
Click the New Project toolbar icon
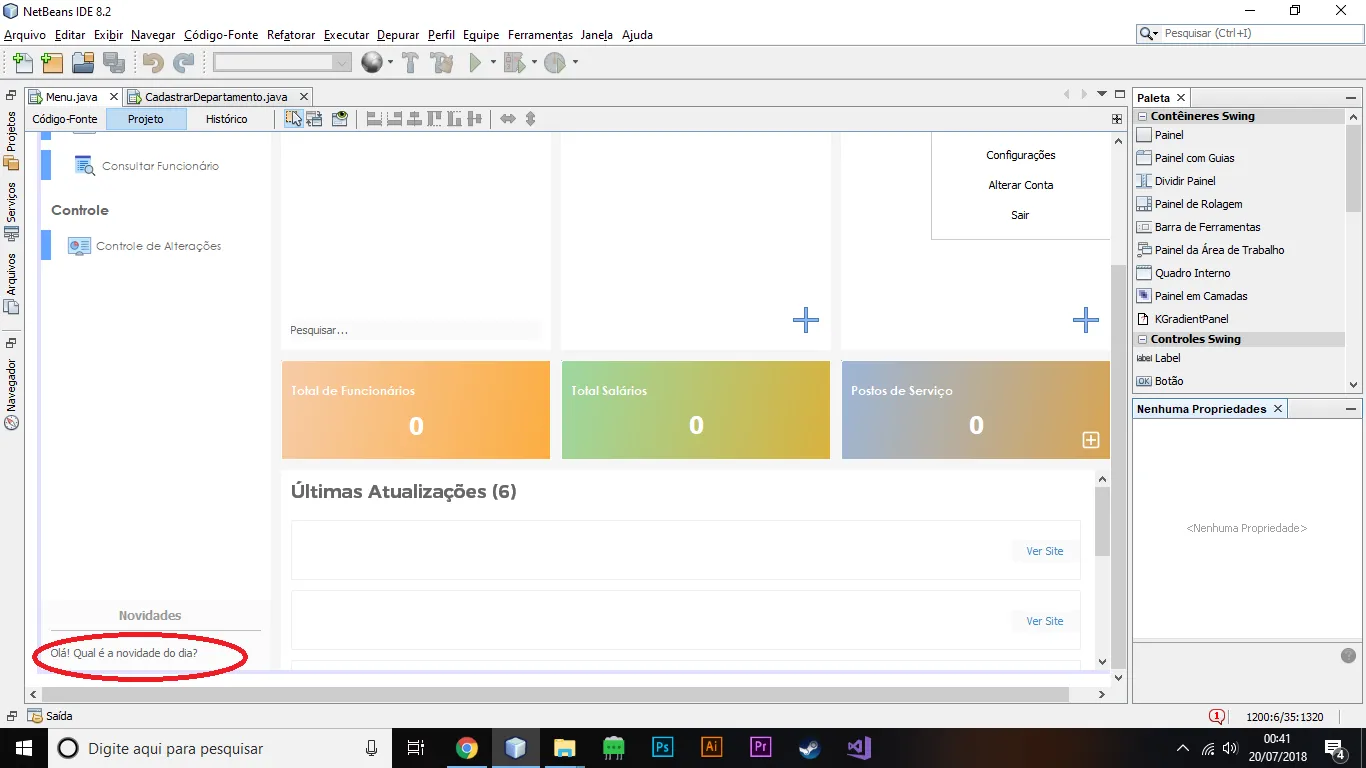pos(52,63)
